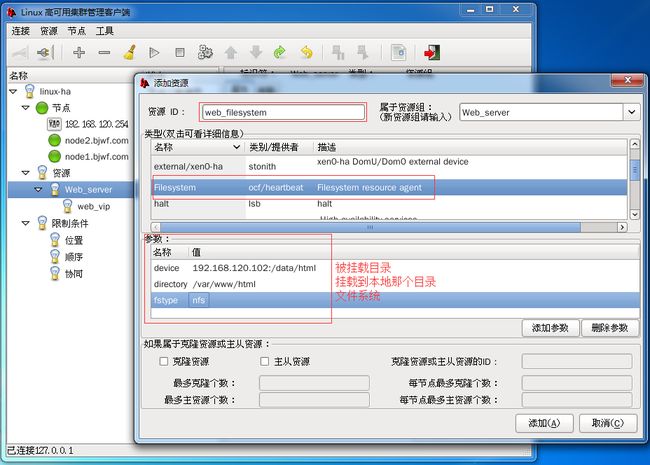Click the lightbulb icon beside web_vip
This screenshot has width=650, height=465.
tap(67, 206)
